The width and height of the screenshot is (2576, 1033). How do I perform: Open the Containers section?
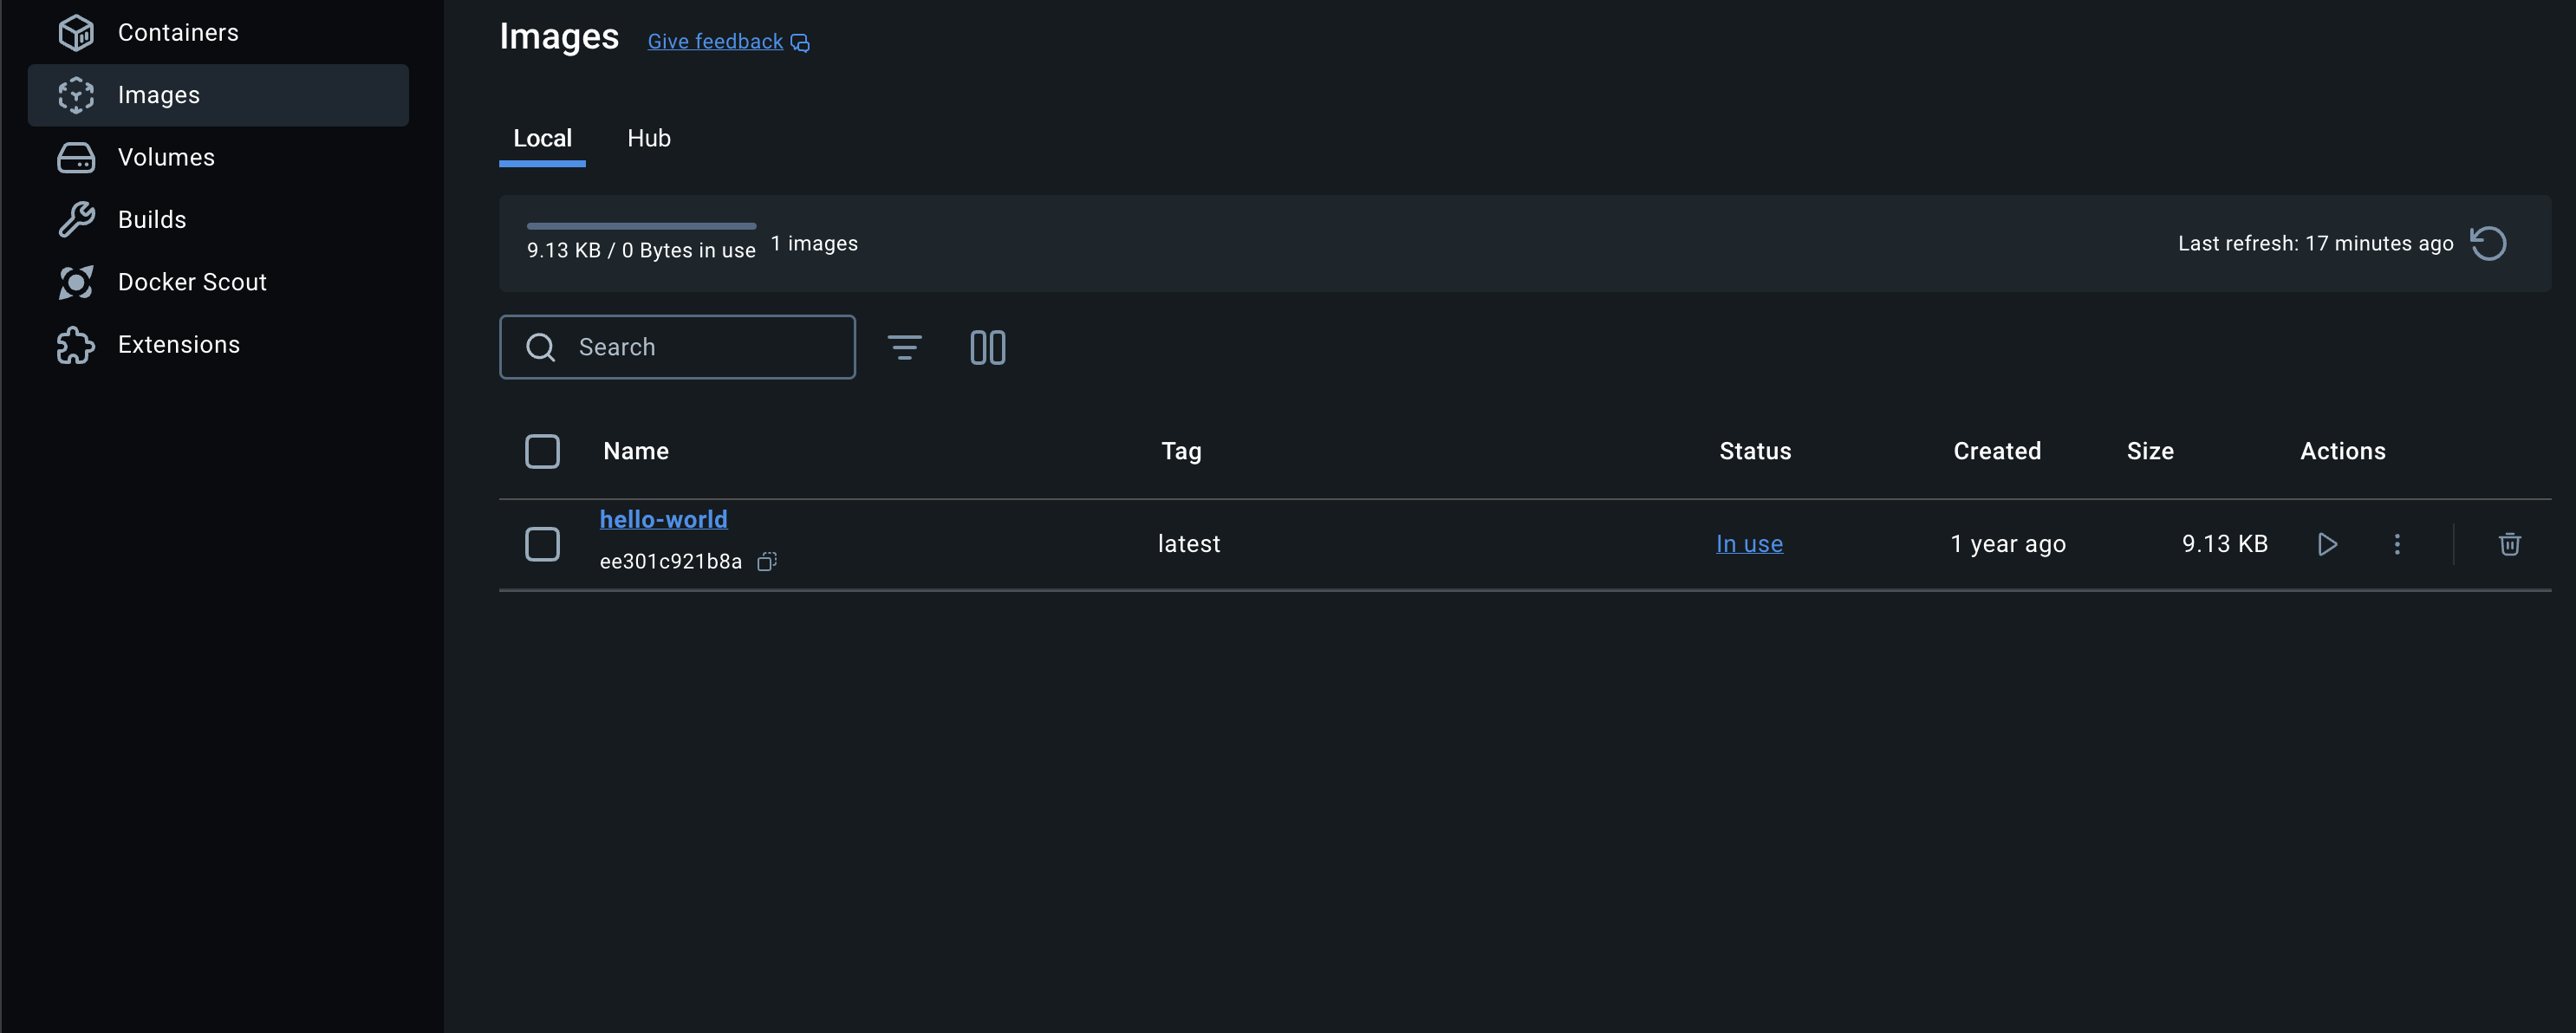[218, 32]
